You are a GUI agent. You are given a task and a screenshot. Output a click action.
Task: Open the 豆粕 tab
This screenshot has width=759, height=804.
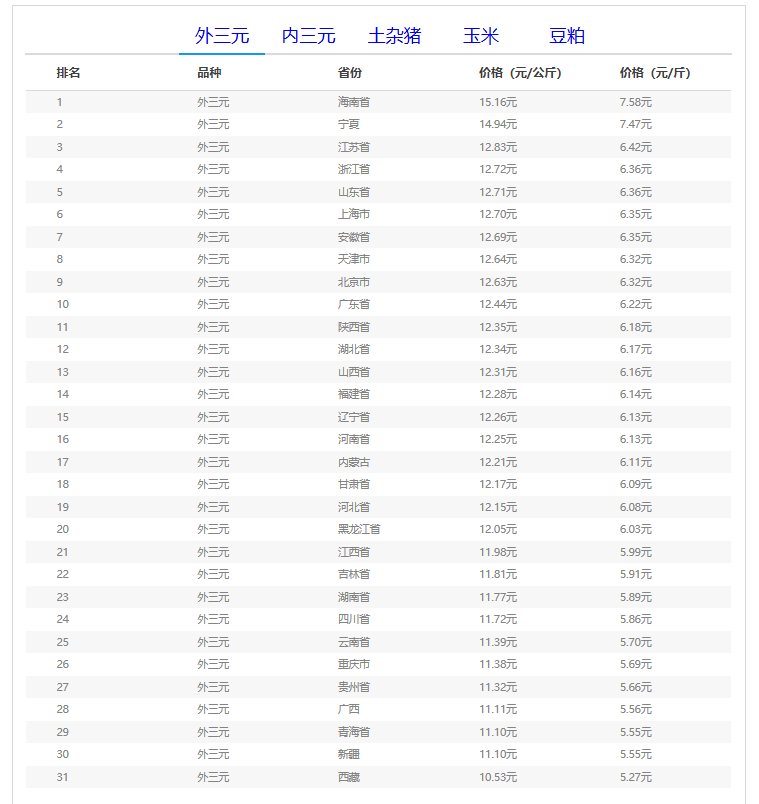coord(566,36)
